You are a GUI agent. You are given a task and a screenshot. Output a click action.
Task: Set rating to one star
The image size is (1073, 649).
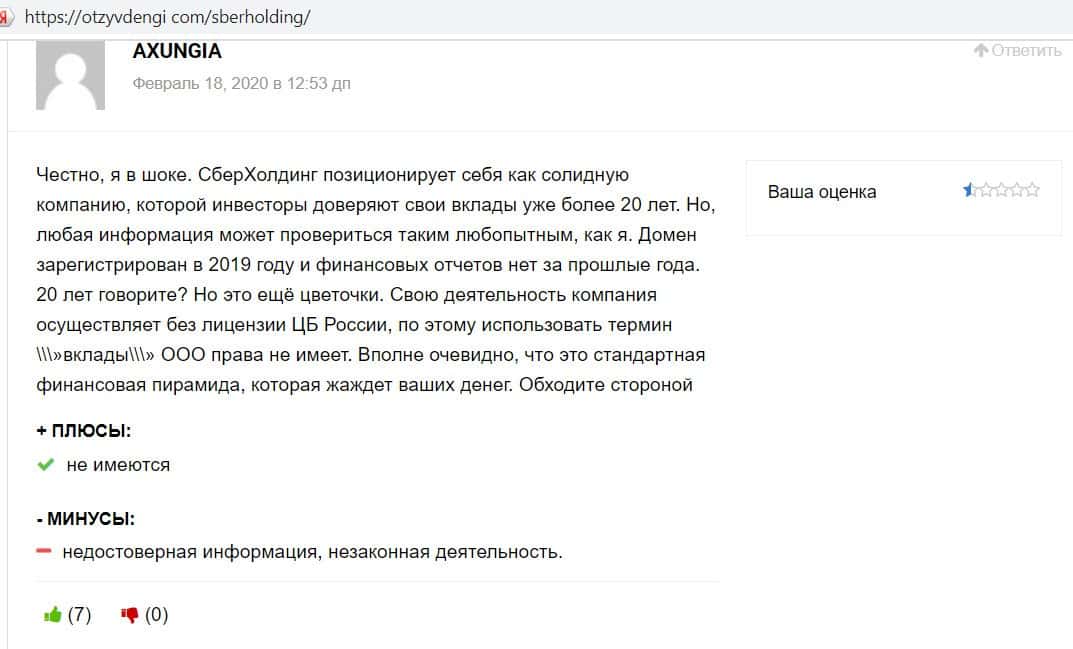969,190
